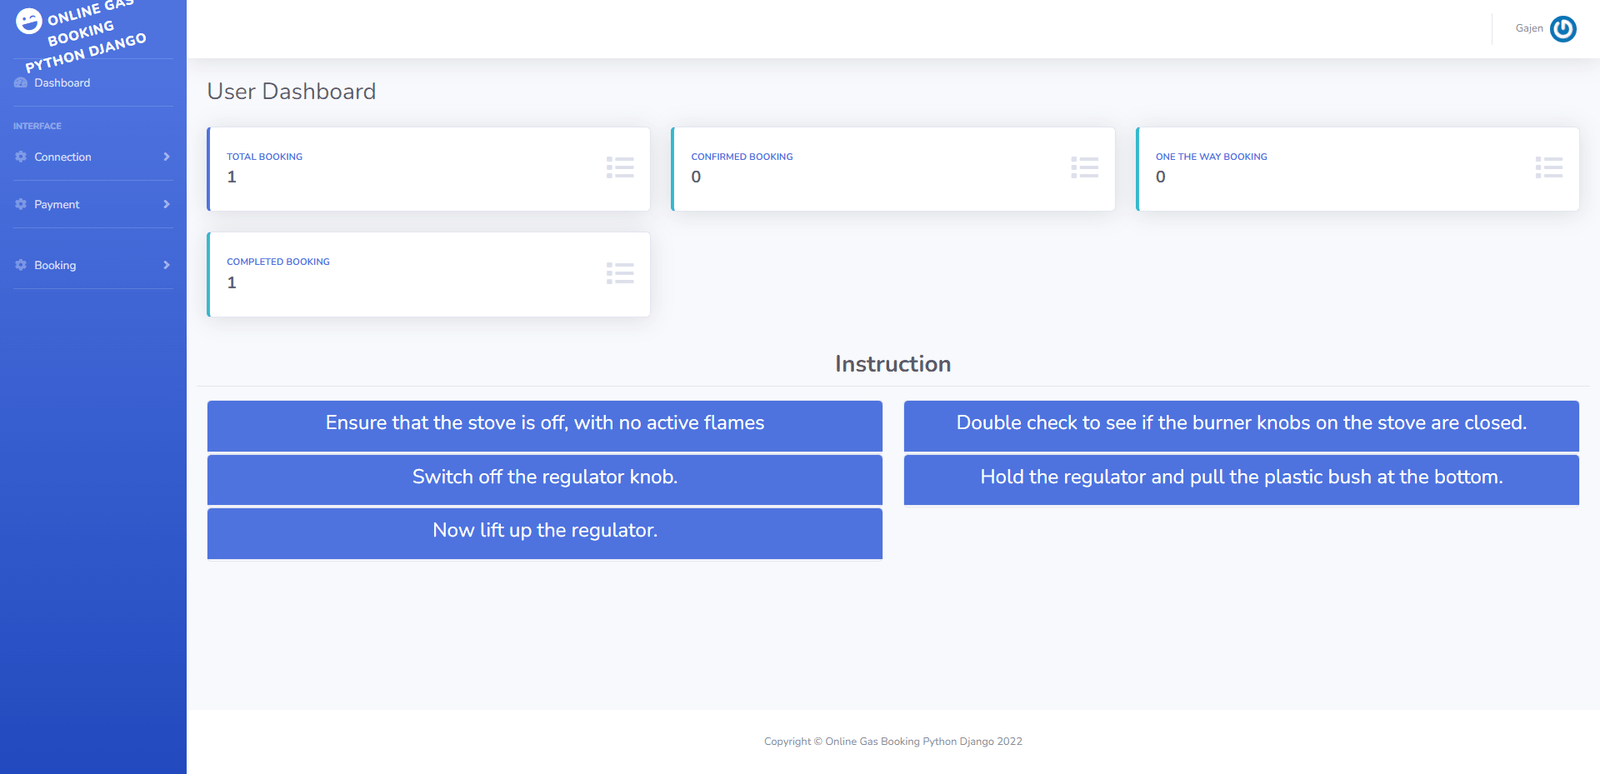Click the list icon on One The Way Booking card

coord(1549,167)
